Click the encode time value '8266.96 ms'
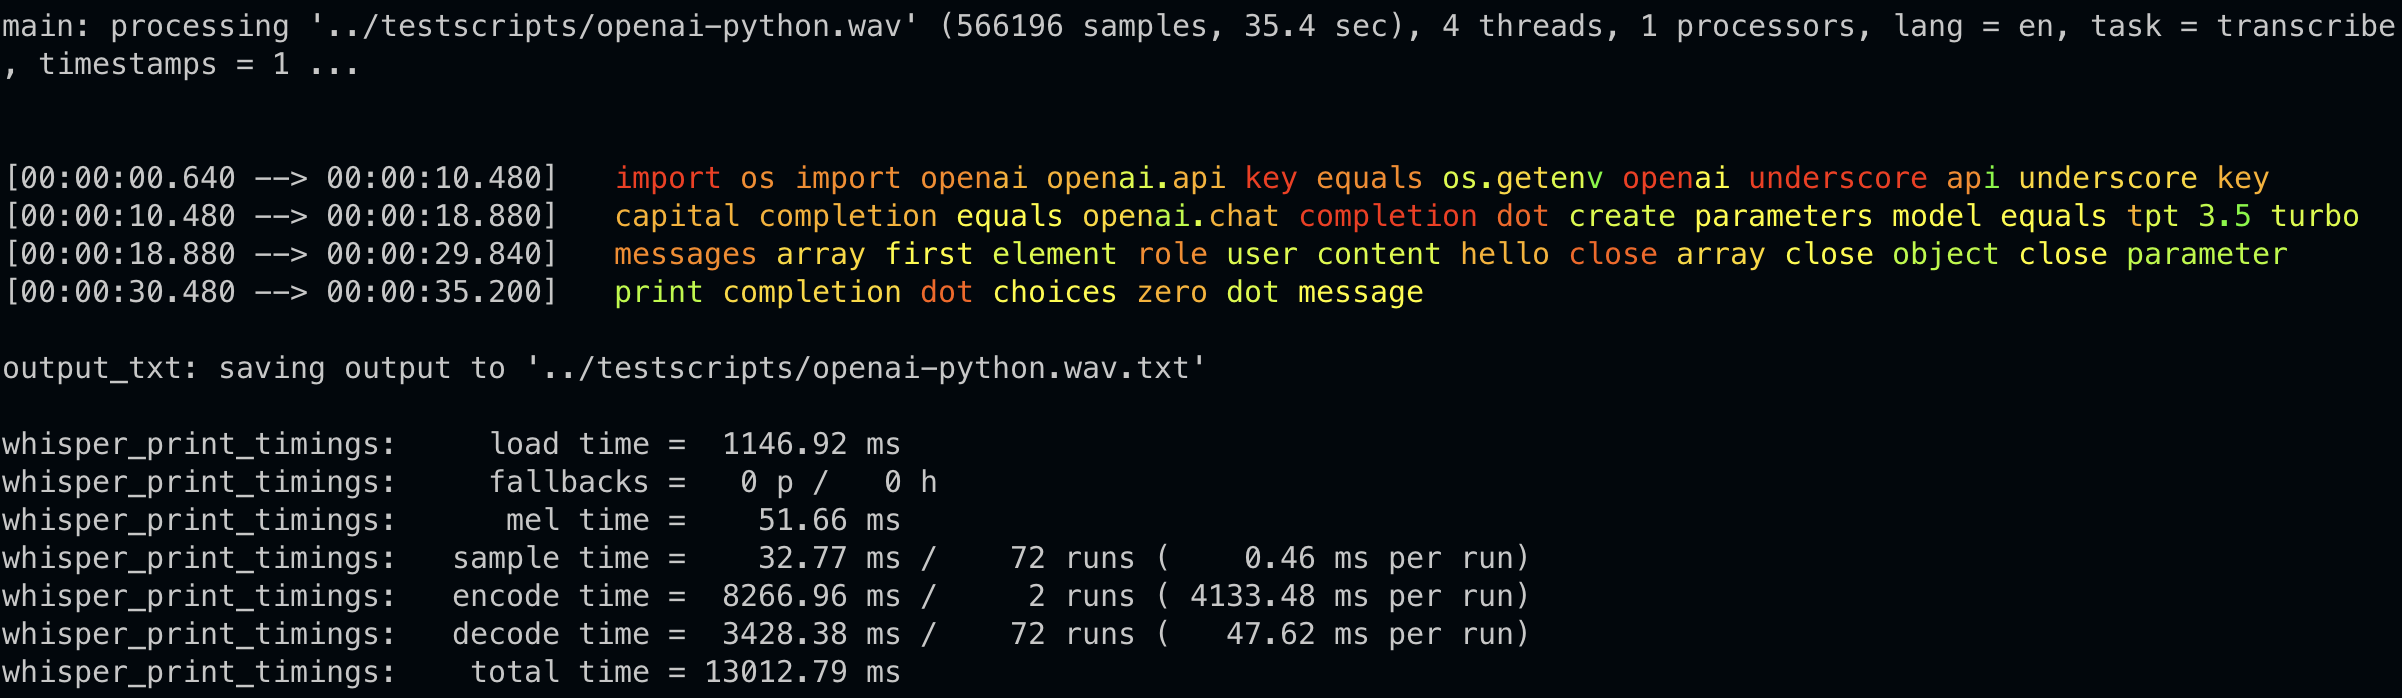 810,596
